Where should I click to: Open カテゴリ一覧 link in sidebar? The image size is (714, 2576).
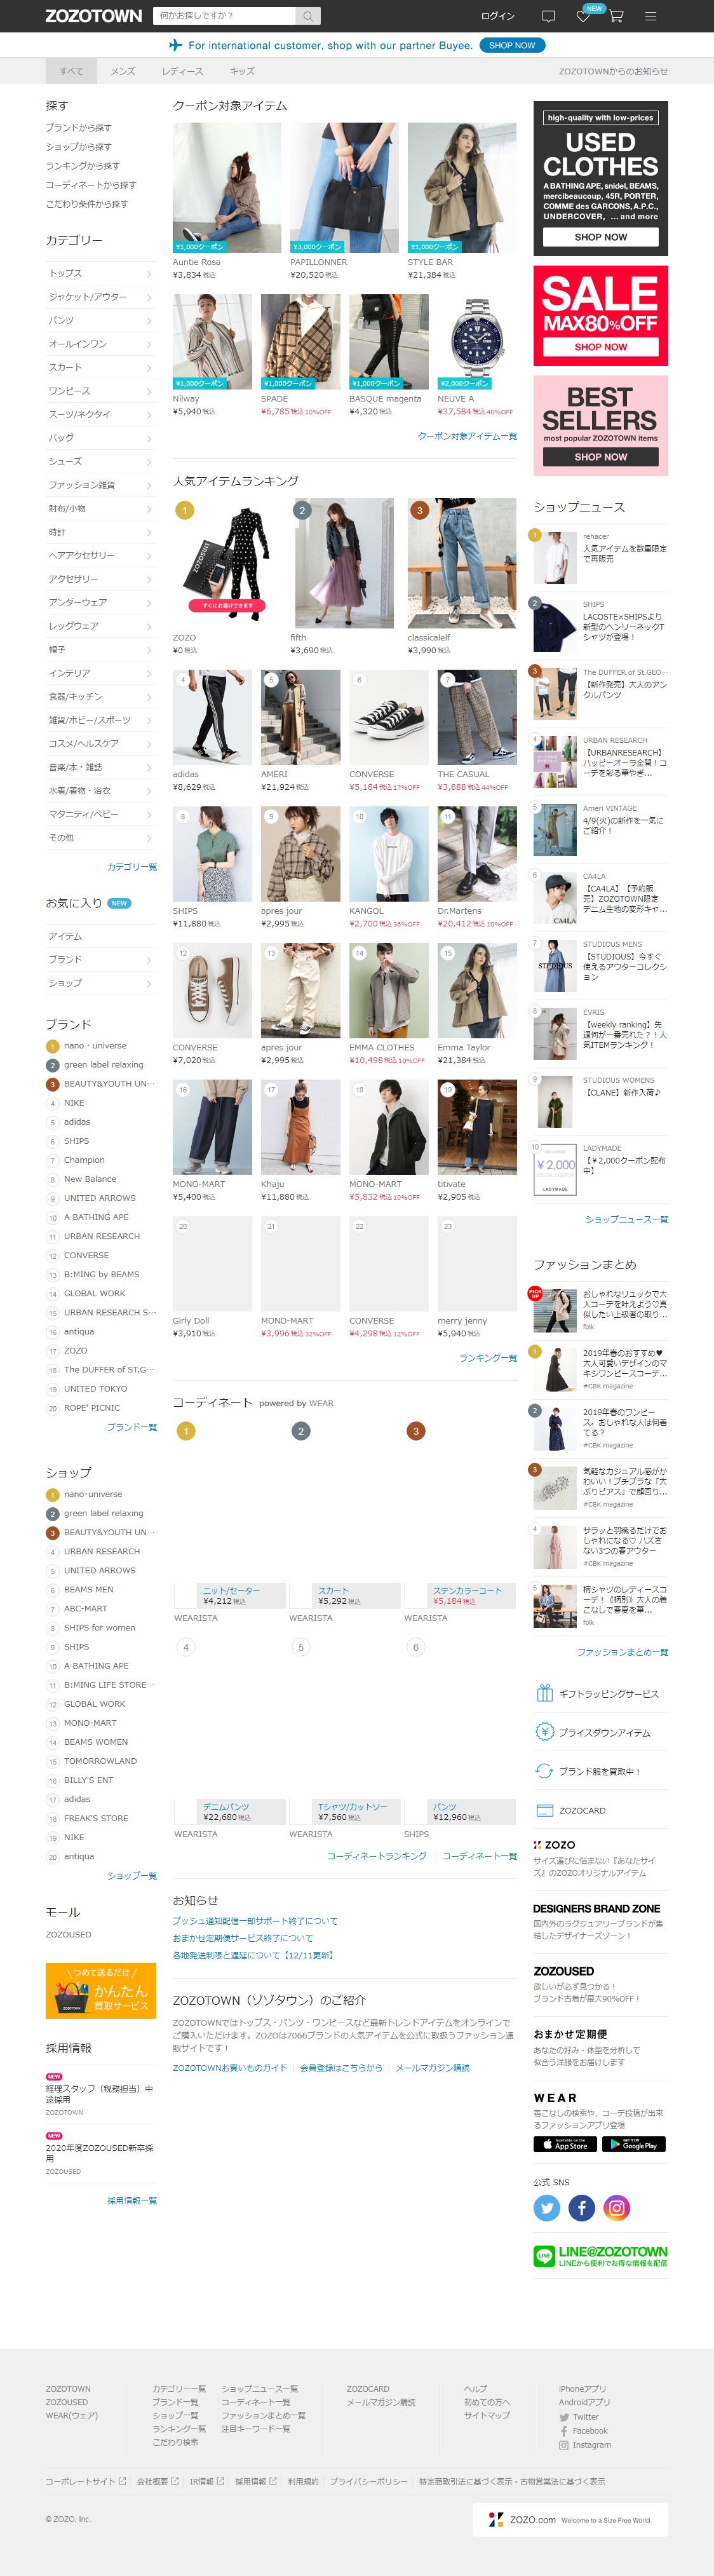132,867
